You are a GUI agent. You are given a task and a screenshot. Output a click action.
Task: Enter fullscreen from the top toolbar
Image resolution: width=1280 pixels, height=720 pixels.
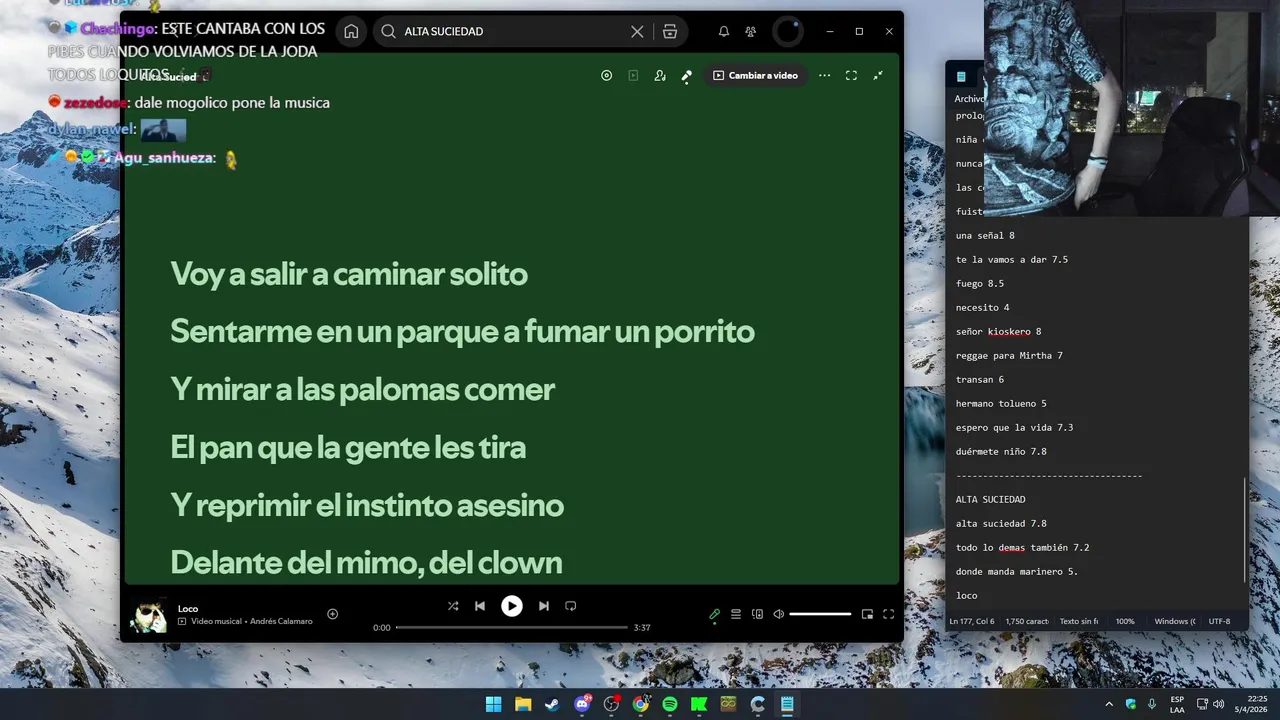click(851, 75)
